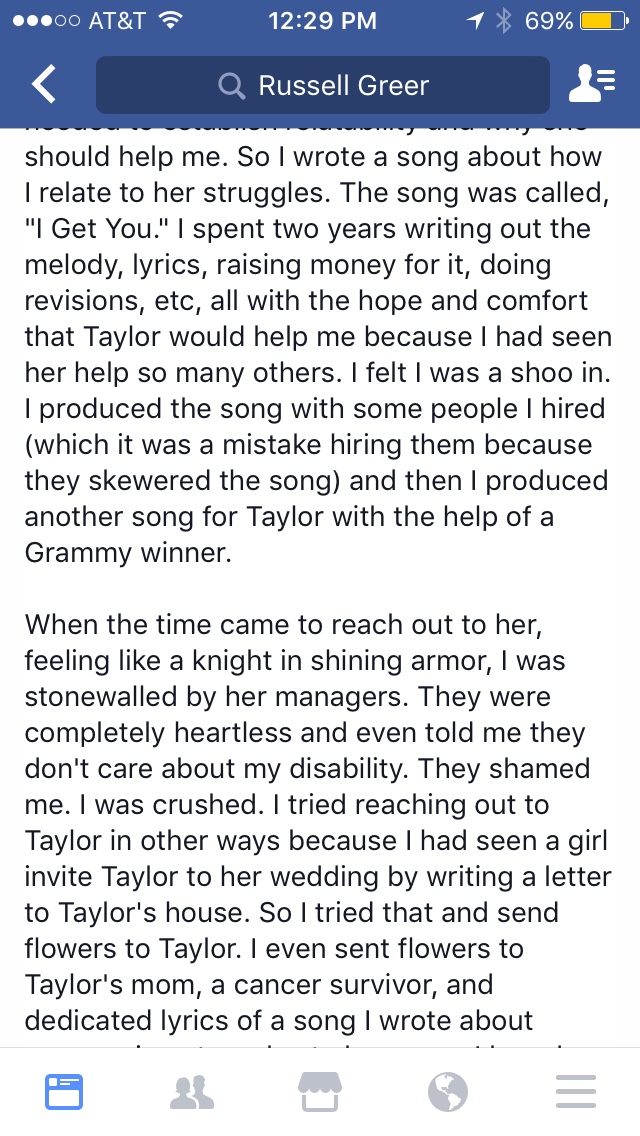Open the friends list icon top right
Screen dimensions: 640x1136
[x=592, y=84]
